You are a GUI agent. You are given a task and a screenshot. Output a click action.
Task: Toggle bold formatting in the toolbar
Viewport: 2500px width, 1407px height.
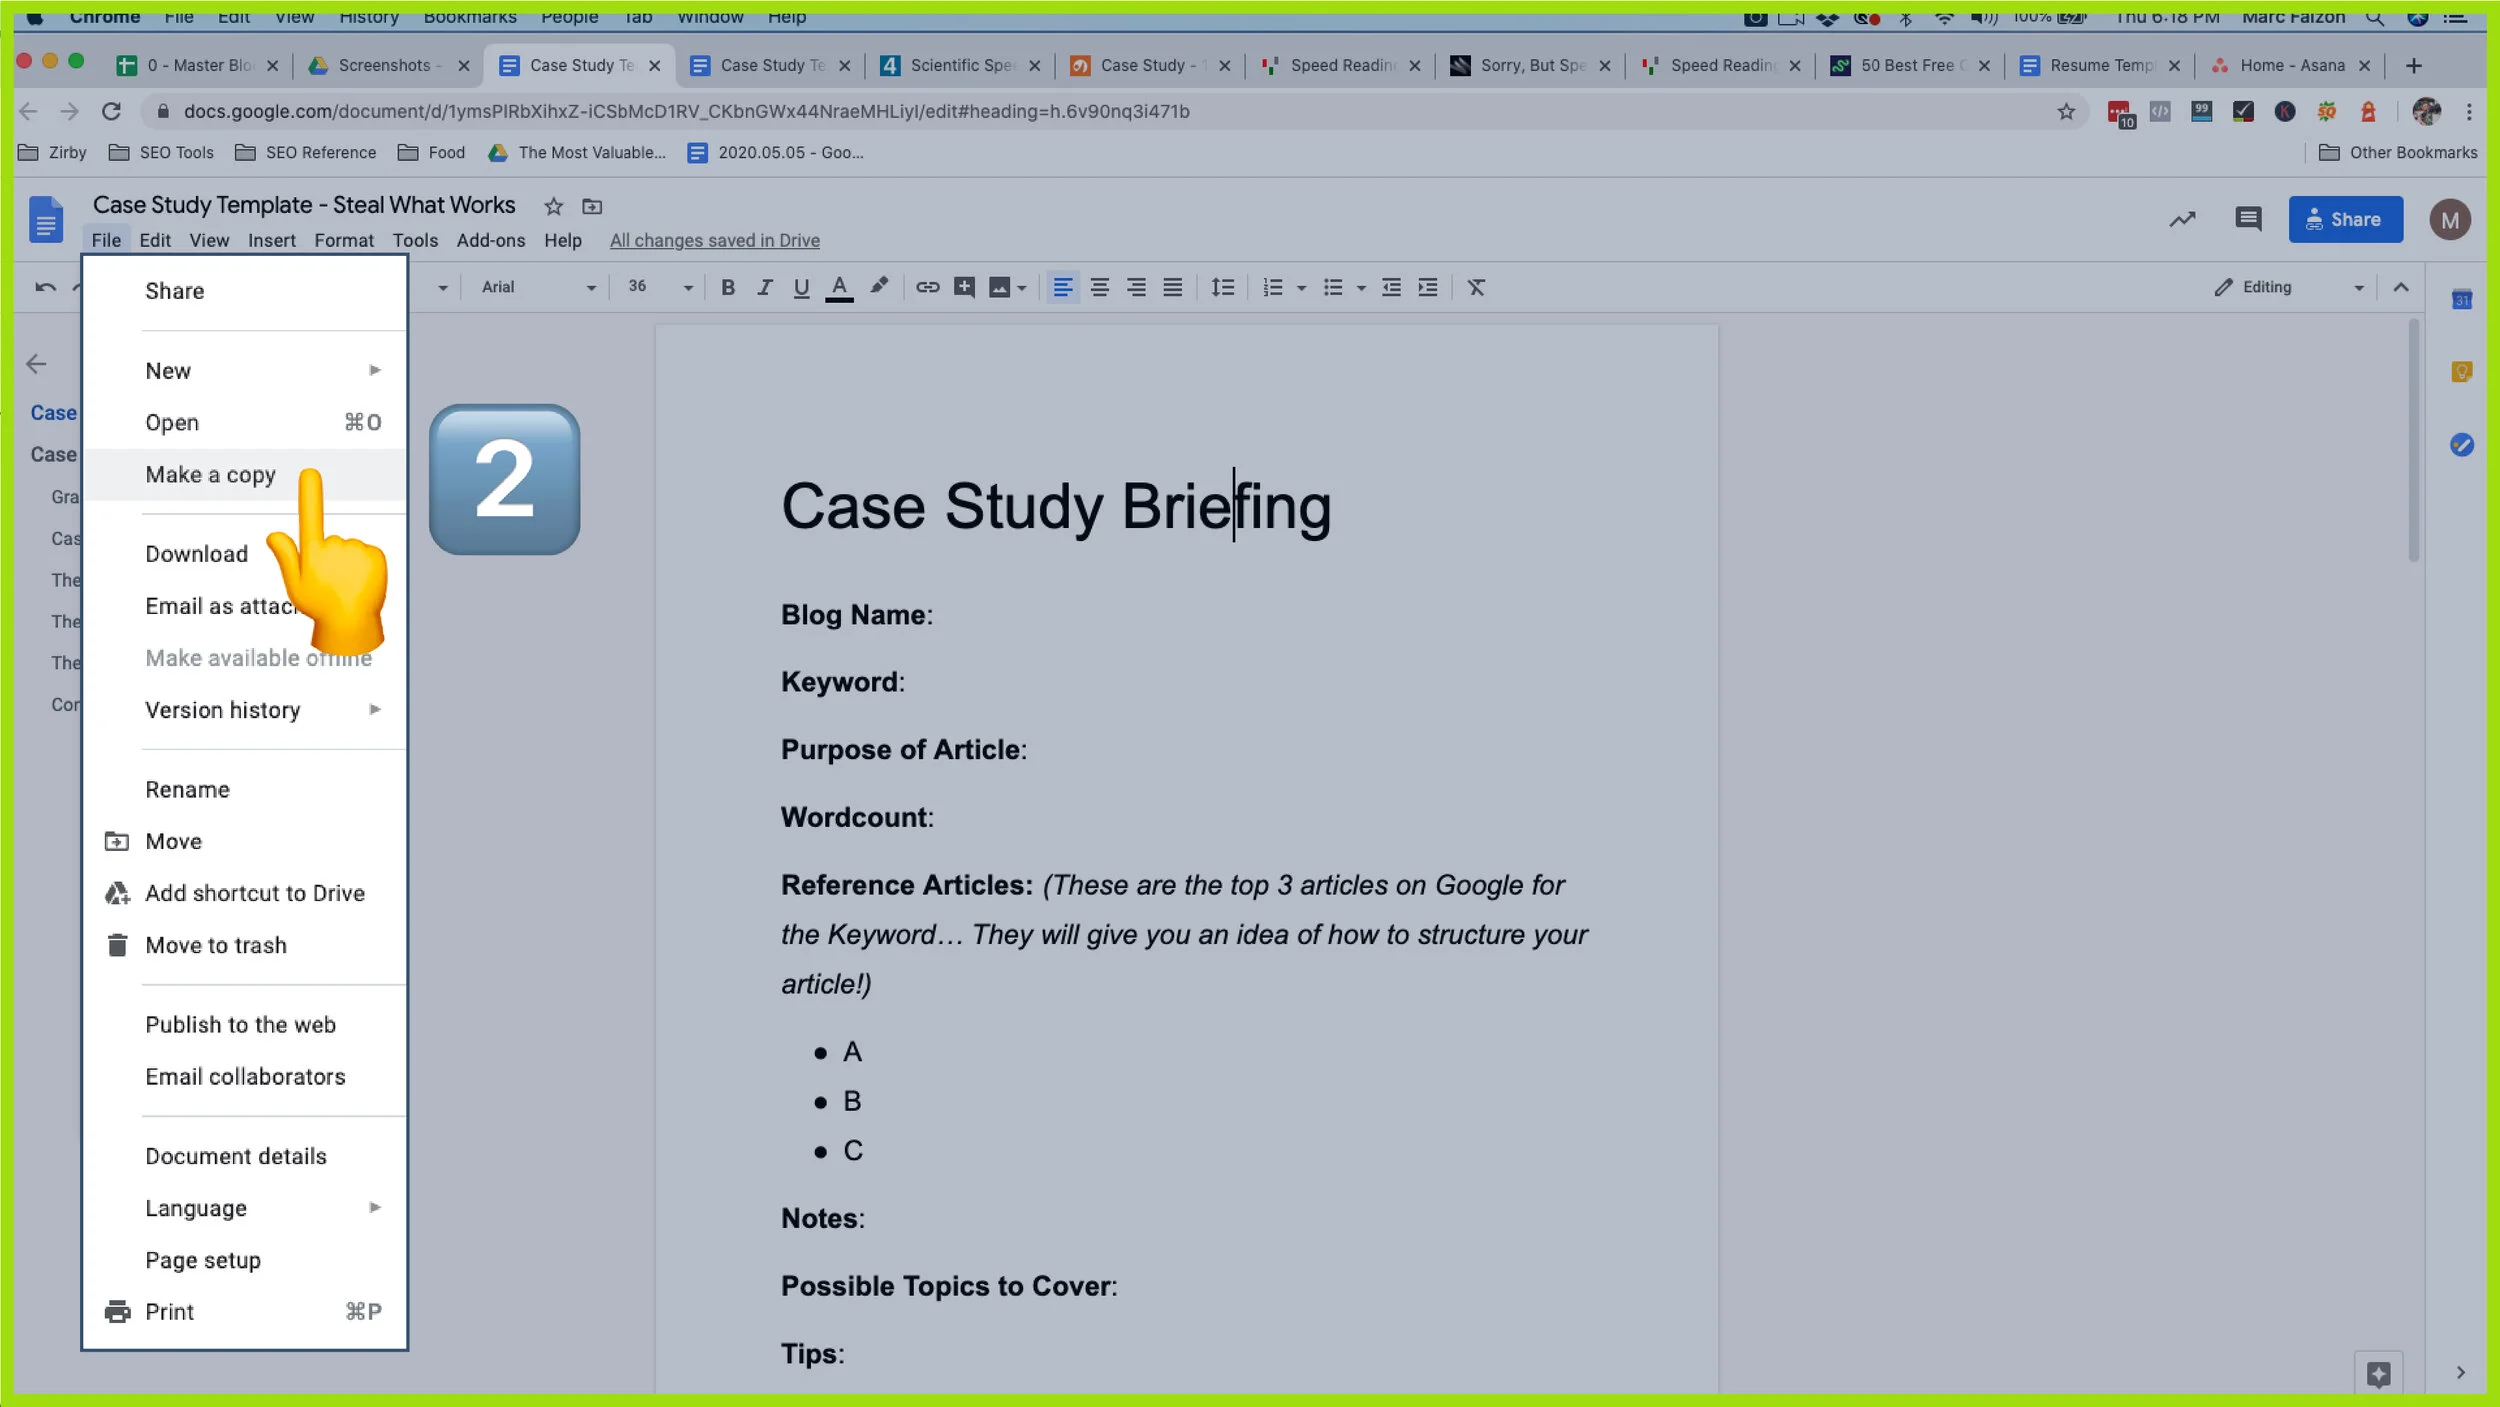click(728, 288)
